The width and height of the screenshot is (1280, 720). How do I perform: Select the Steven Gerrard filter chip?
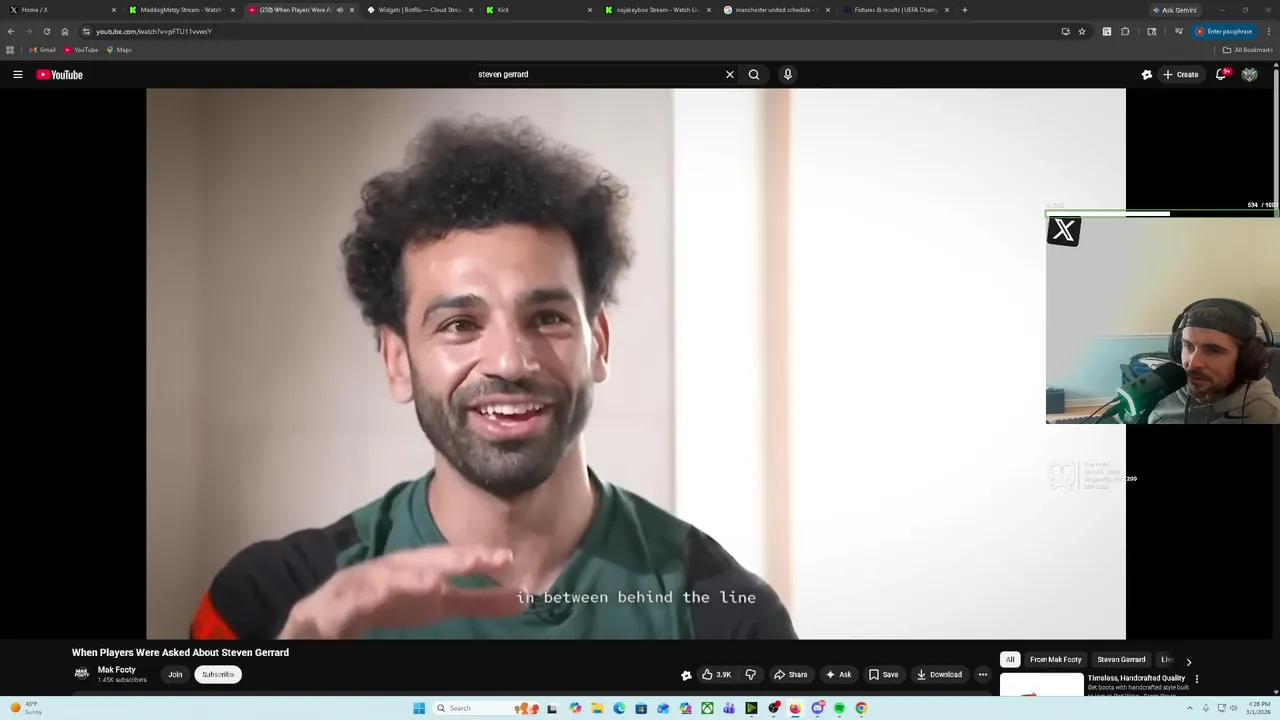point(1121,660)
